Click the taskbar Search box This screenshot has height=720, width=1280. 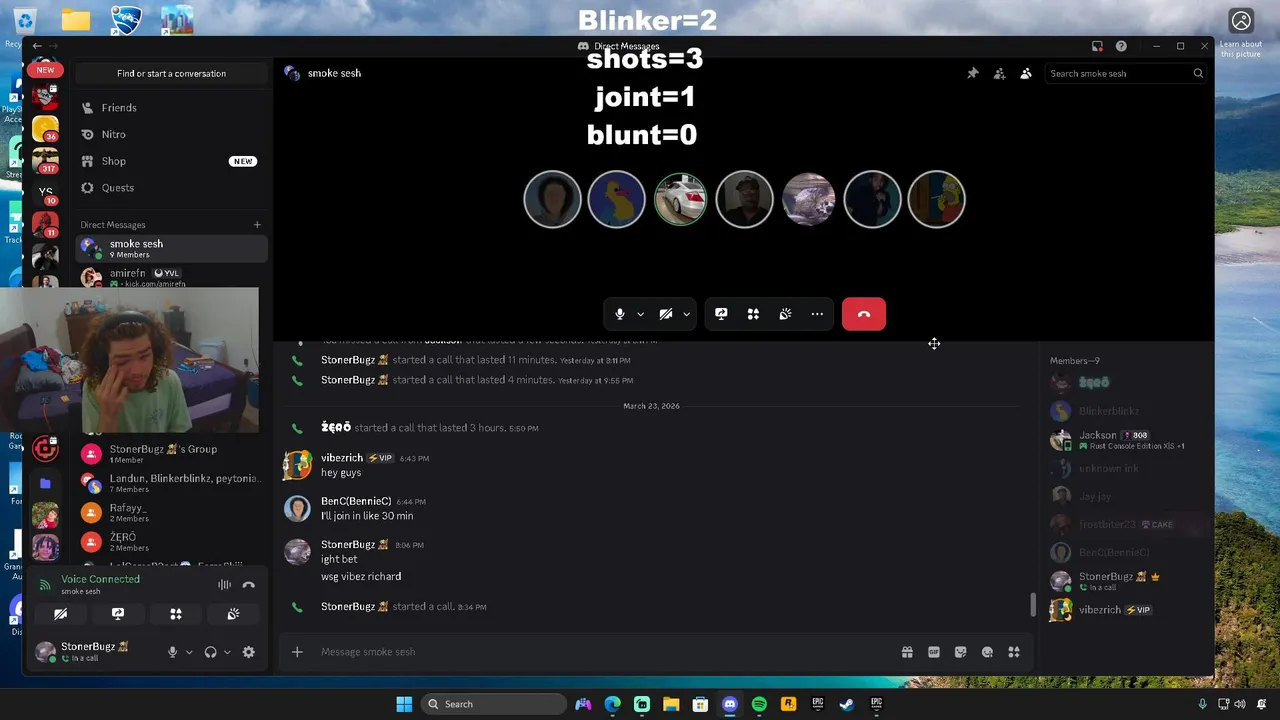click(495, 704)
